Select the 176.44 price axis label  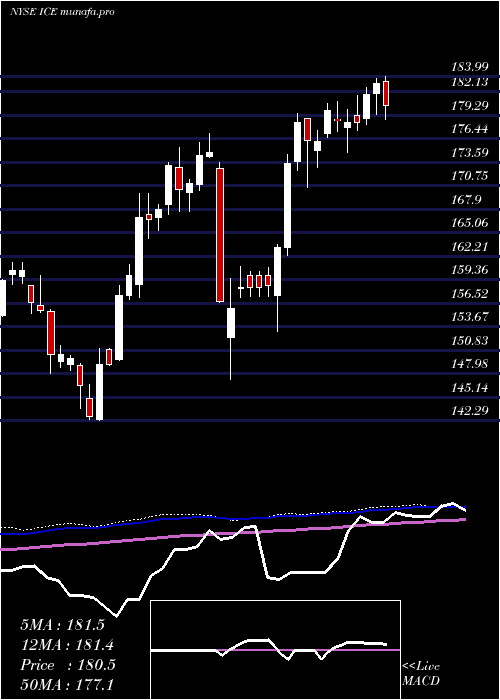click(470, 129)
